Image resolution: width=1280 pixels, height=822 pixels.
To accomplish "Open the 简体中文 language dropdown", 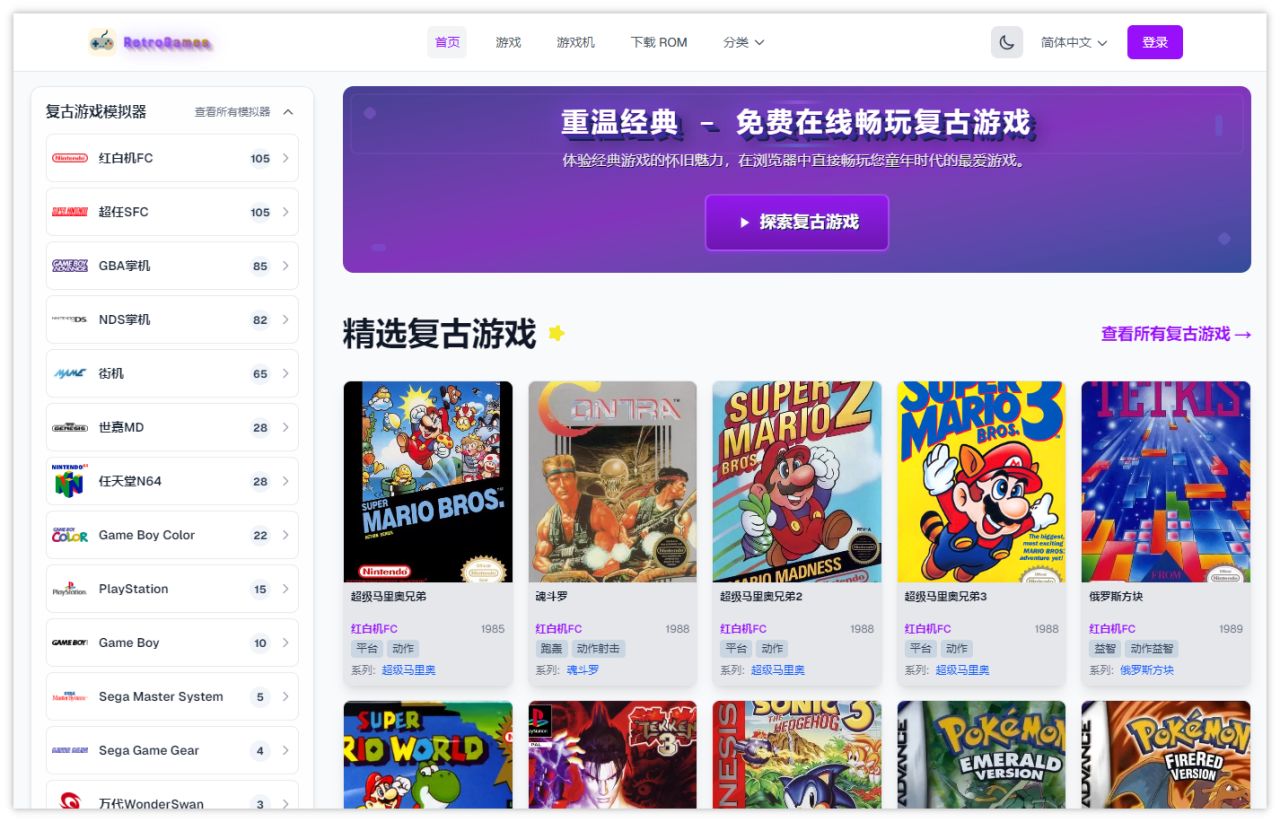I will click(x=1074, y=42).
